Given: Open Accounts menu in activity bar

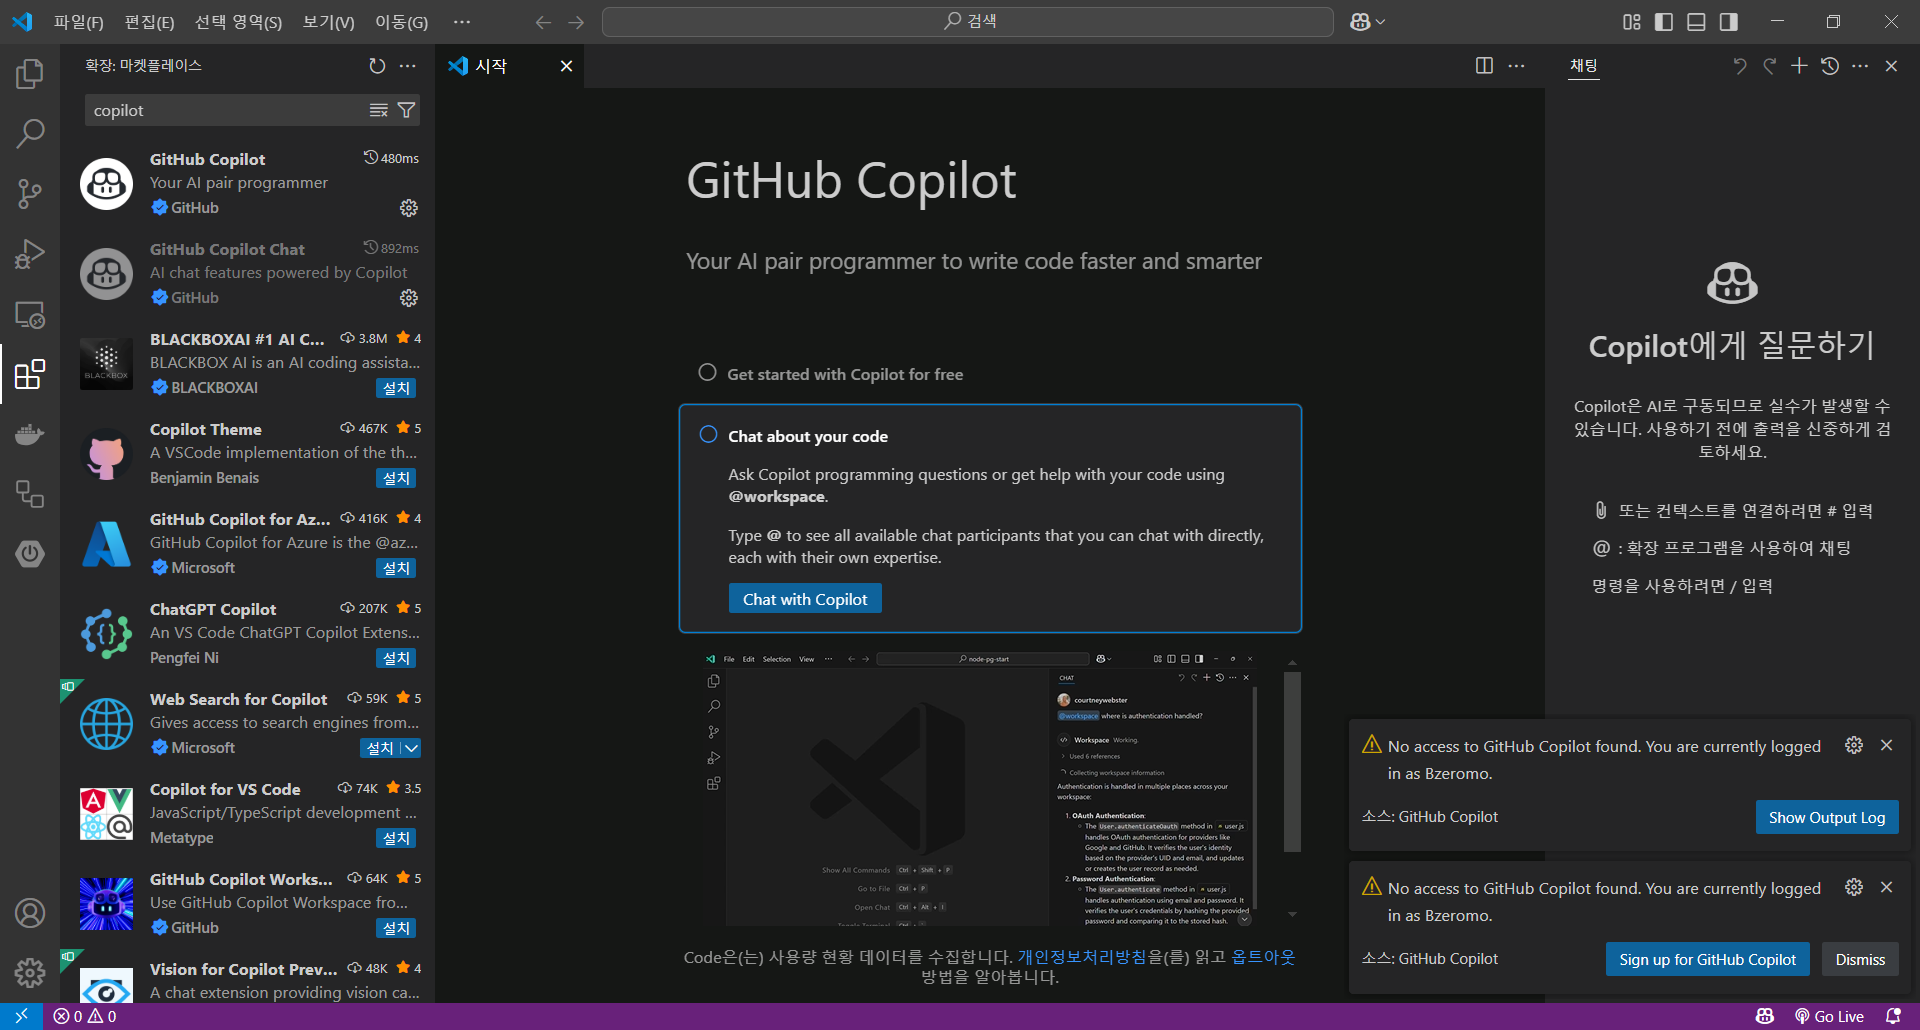Looking at the screenshot, I should click(30, 913).
